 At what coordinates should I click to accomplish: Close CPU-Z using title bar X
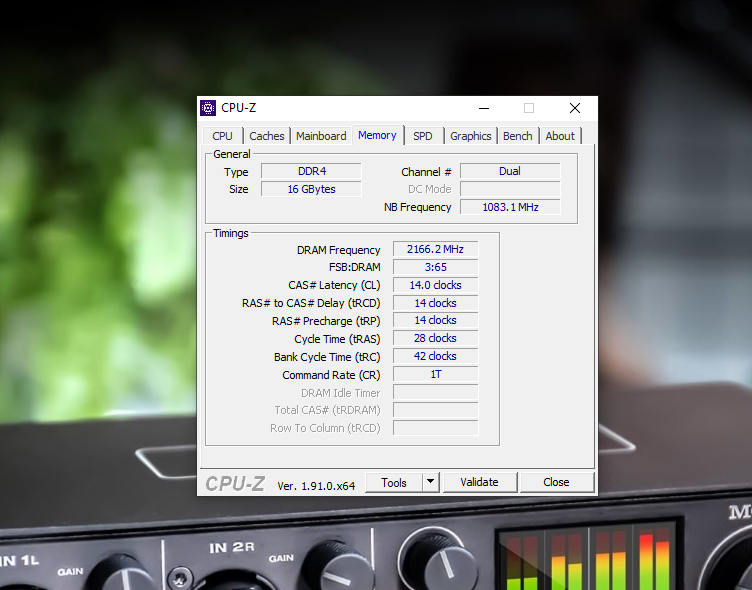click(x=574, y=108)
